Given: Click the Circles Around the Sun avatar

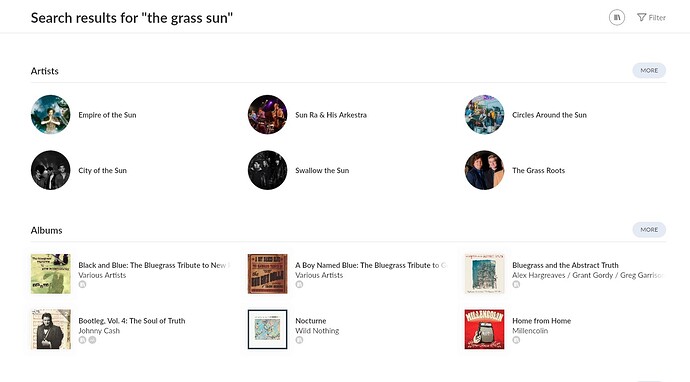Looking at the screenshot, I should pos(484,114).
